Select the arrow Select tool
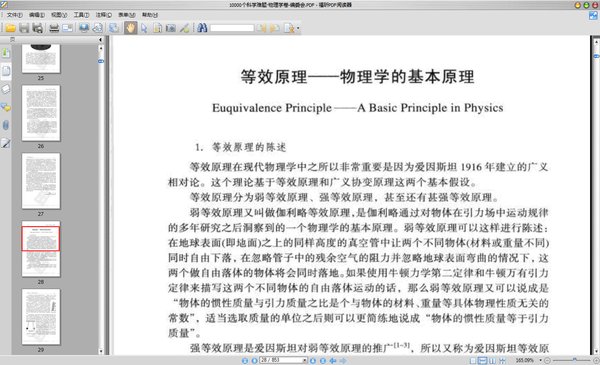The height and width of the screenshot is (365, 600). click(x=144, y=28)
